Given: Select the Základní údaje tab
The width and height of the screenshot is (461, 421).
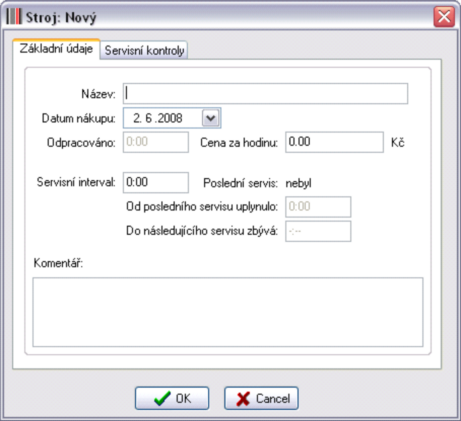Looking at the screenshot, I should point(56,49).
